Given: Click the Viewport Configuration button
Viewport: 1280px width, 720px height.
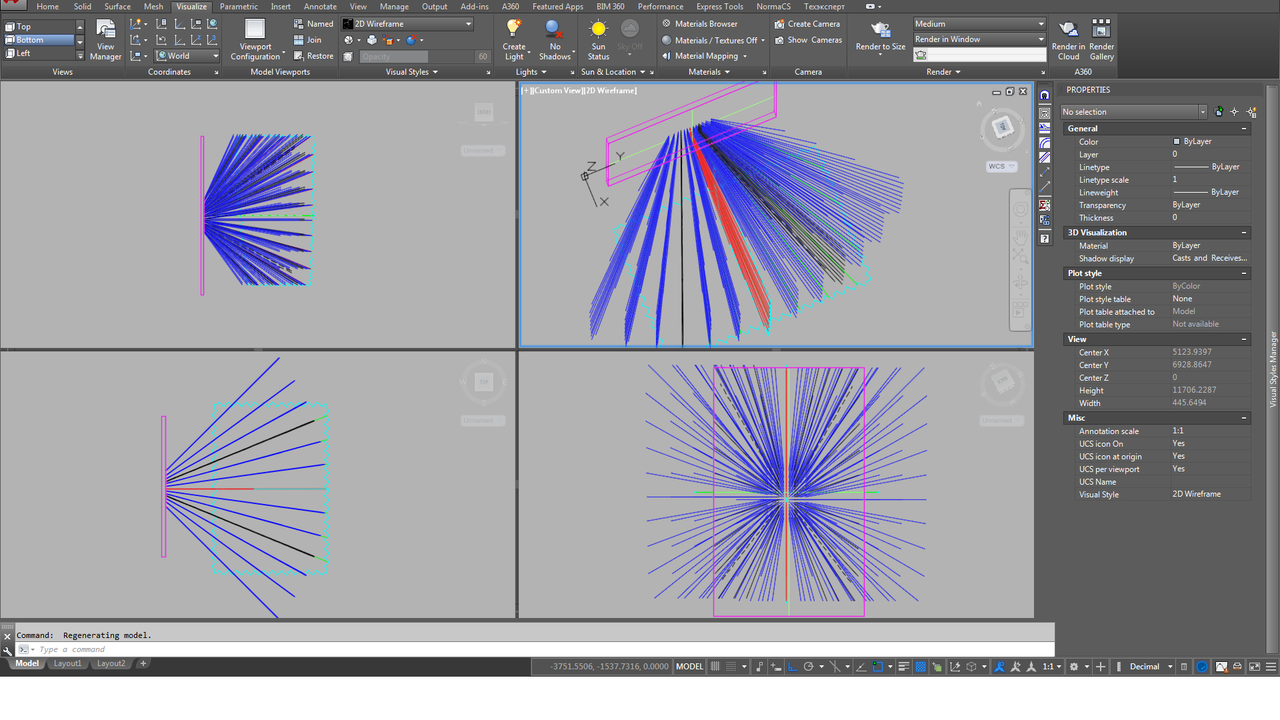Looking at the screenshot, I should click(x=255, y=40).
